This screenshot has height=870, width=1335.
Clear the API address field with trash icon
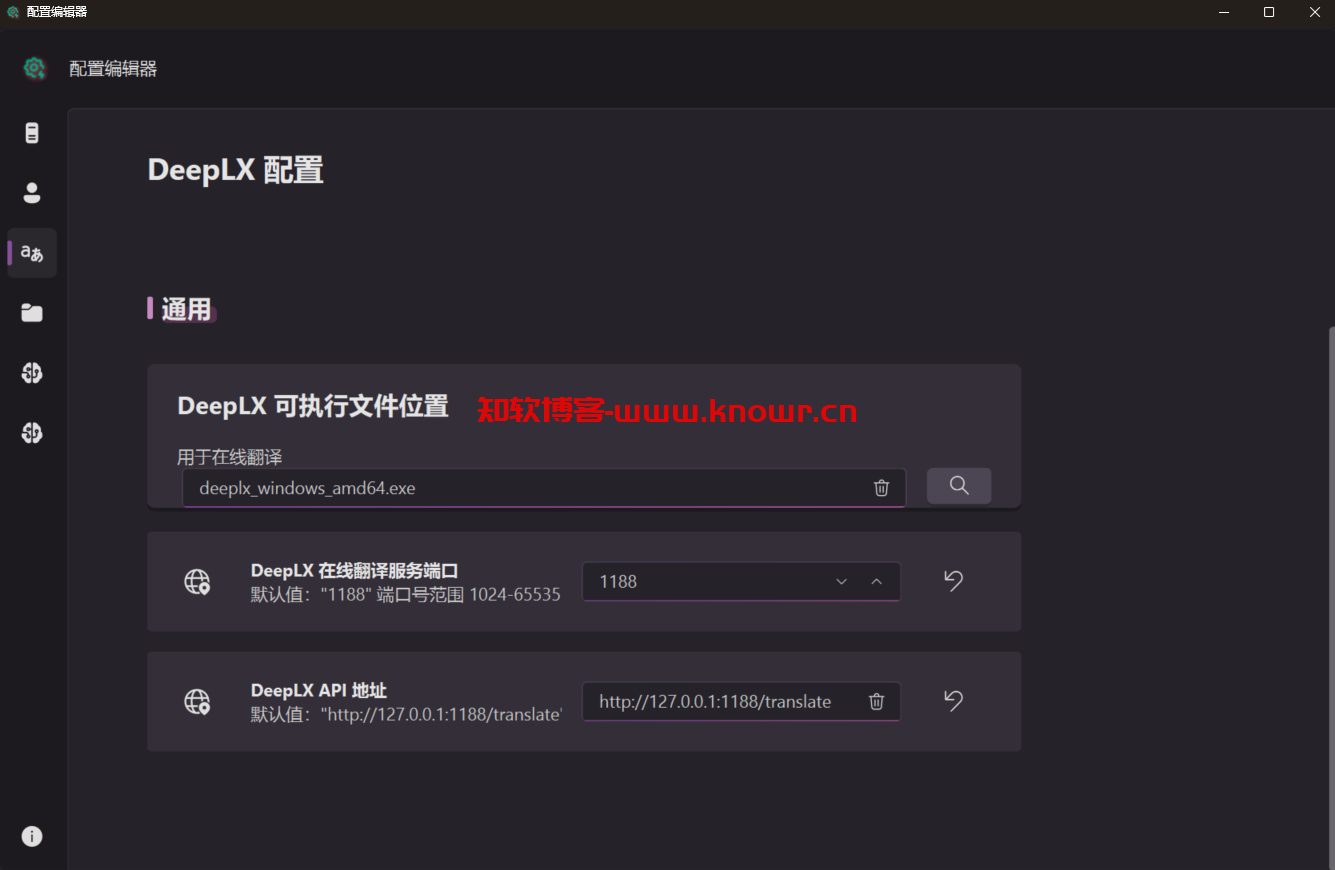pyautogui.click(x=876, y=702)
